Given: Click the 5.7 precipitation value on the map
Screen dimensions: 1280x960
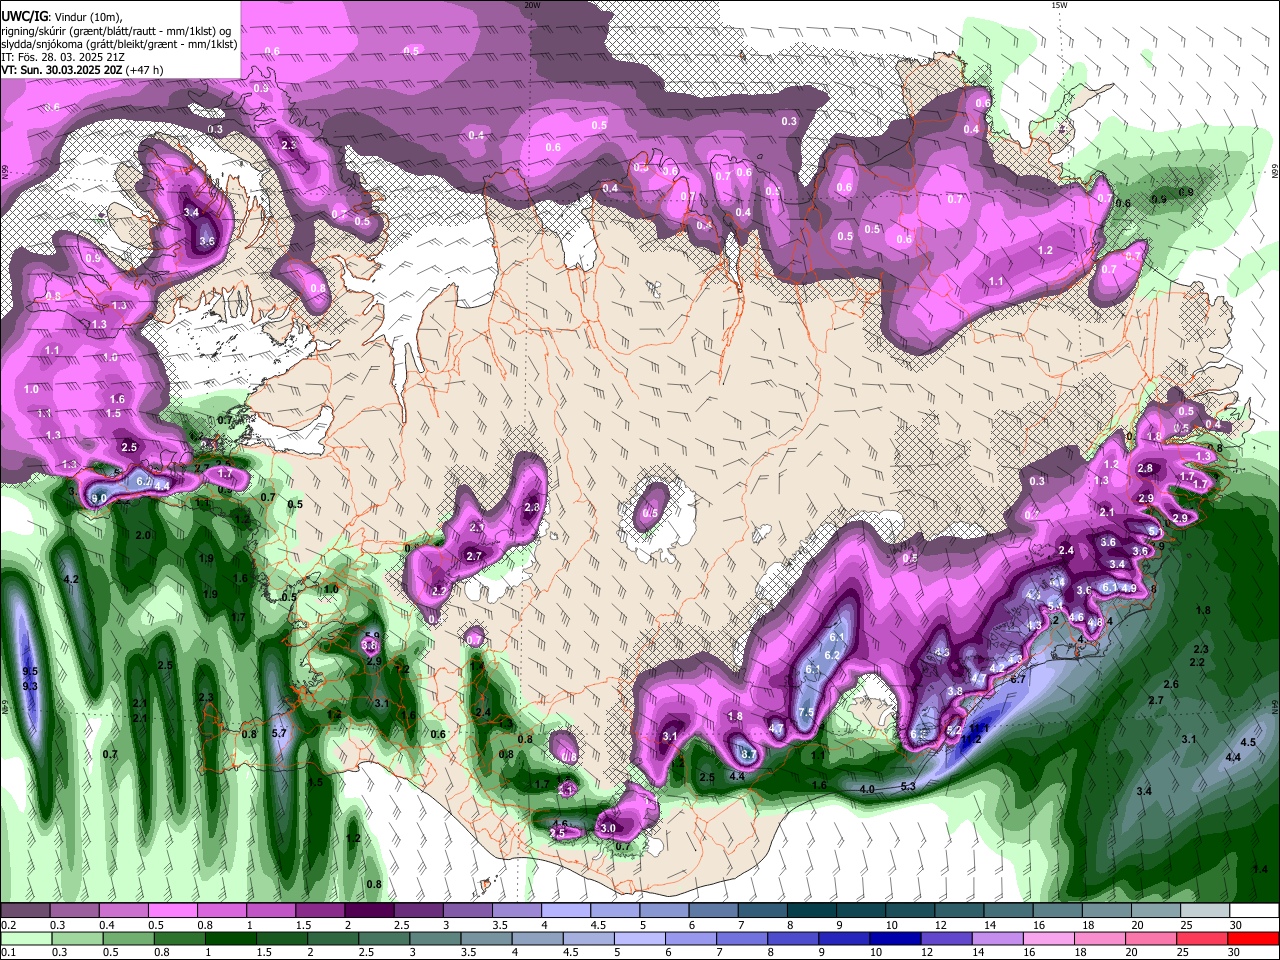Looking at the screenshot, I should click(279, 733).
